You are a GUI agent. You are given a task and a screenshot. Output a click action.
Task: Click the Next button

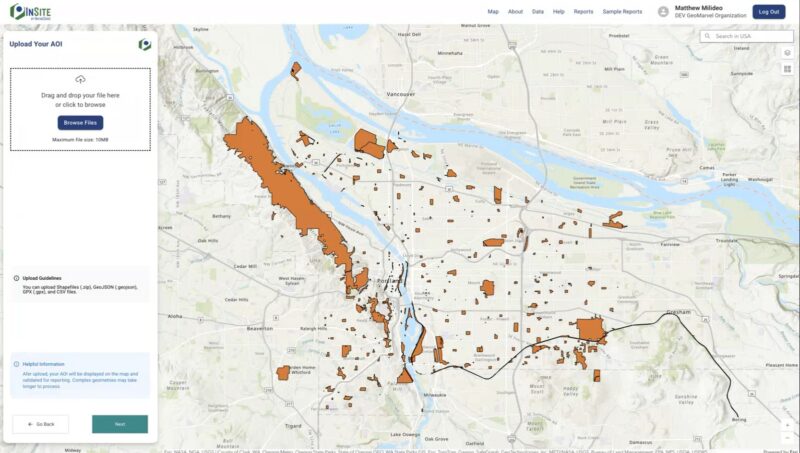120,424
